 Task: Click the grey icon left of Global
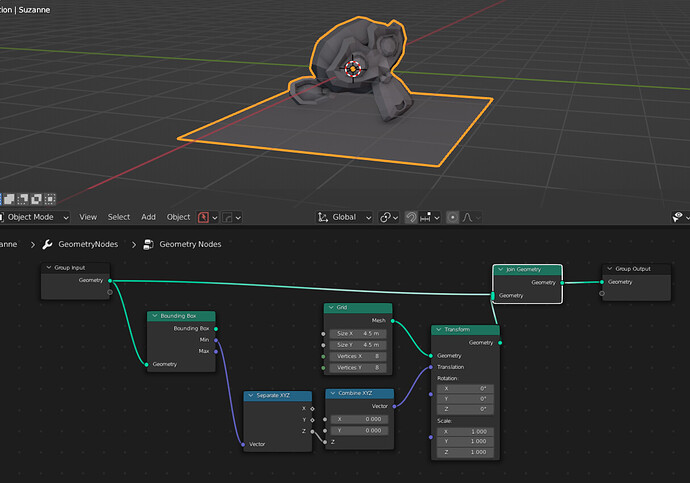point(227,217)
